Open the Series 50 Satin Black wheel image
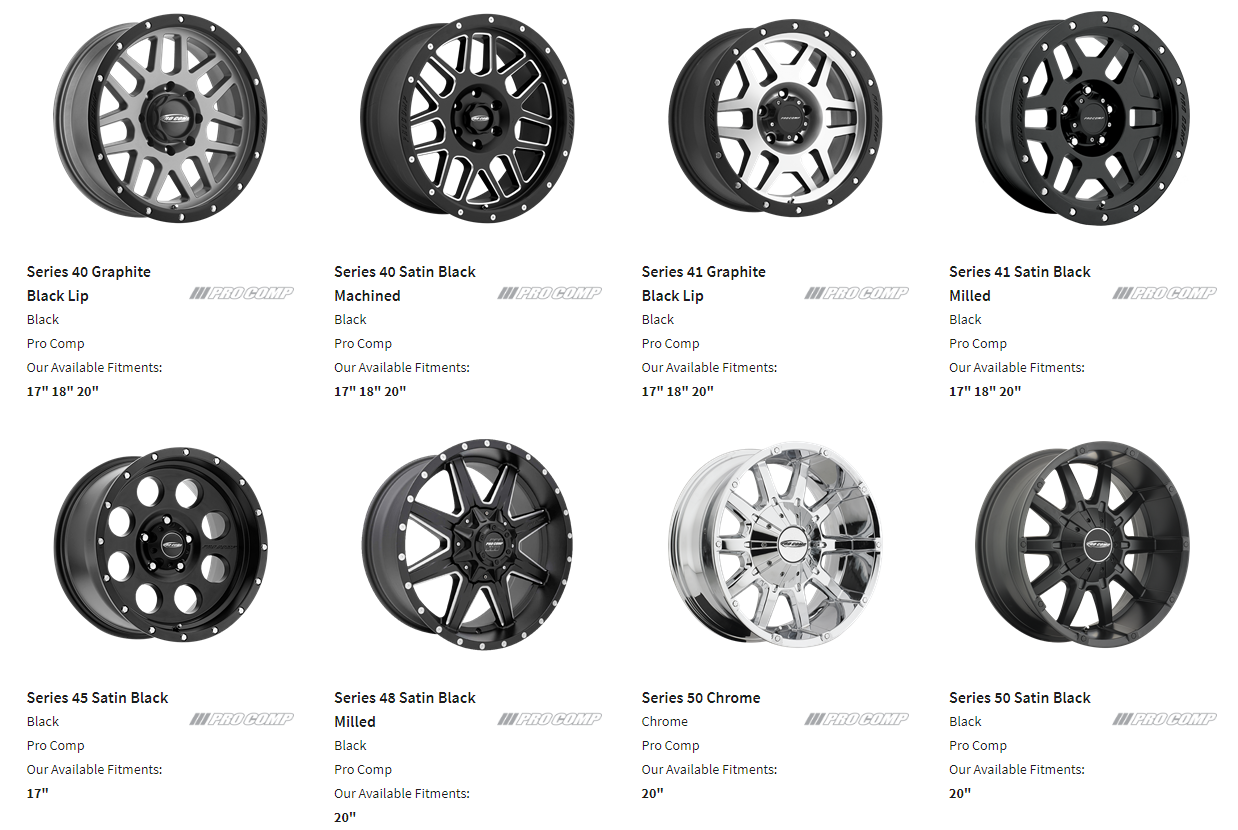 click(x=1082, y=544)
